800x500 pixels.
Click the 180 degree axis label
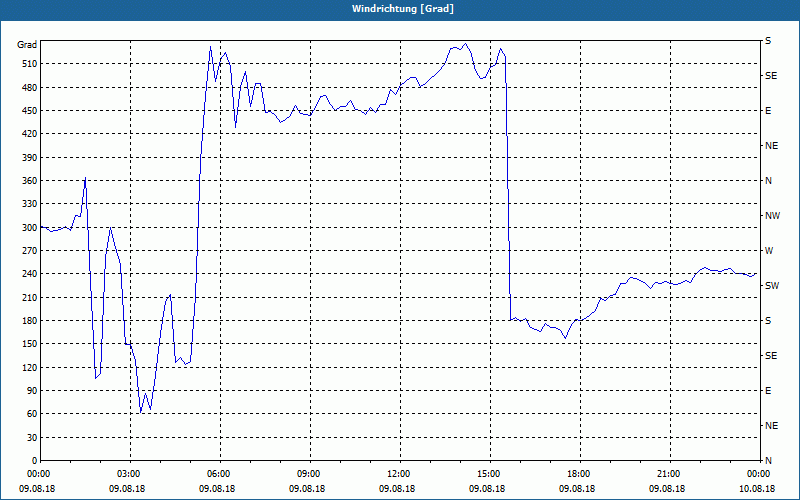30,321
